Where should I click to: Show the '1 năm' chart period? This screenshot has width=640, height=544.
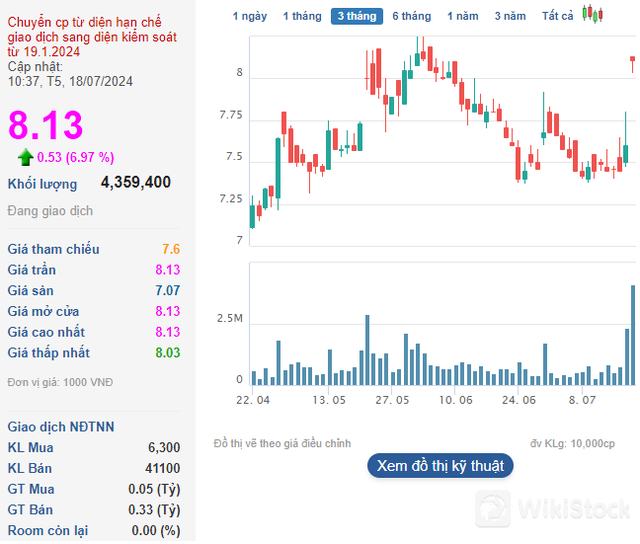pyautogui.click(x=463, y=16)
